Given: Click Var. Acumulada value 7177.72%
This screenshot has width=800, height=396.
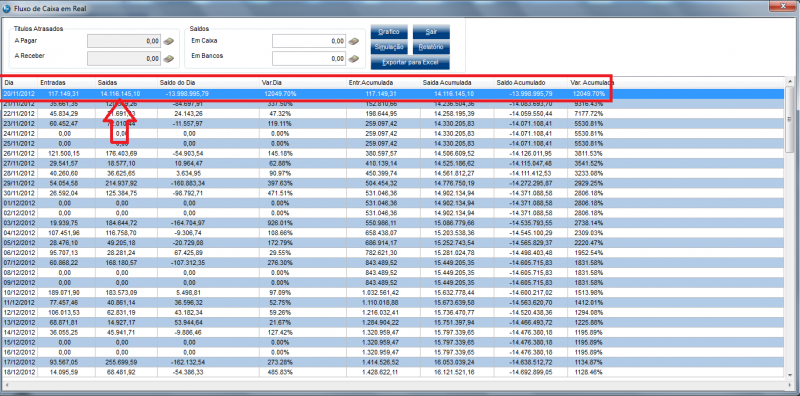Looking at the screenshot, I should [588, 113].
